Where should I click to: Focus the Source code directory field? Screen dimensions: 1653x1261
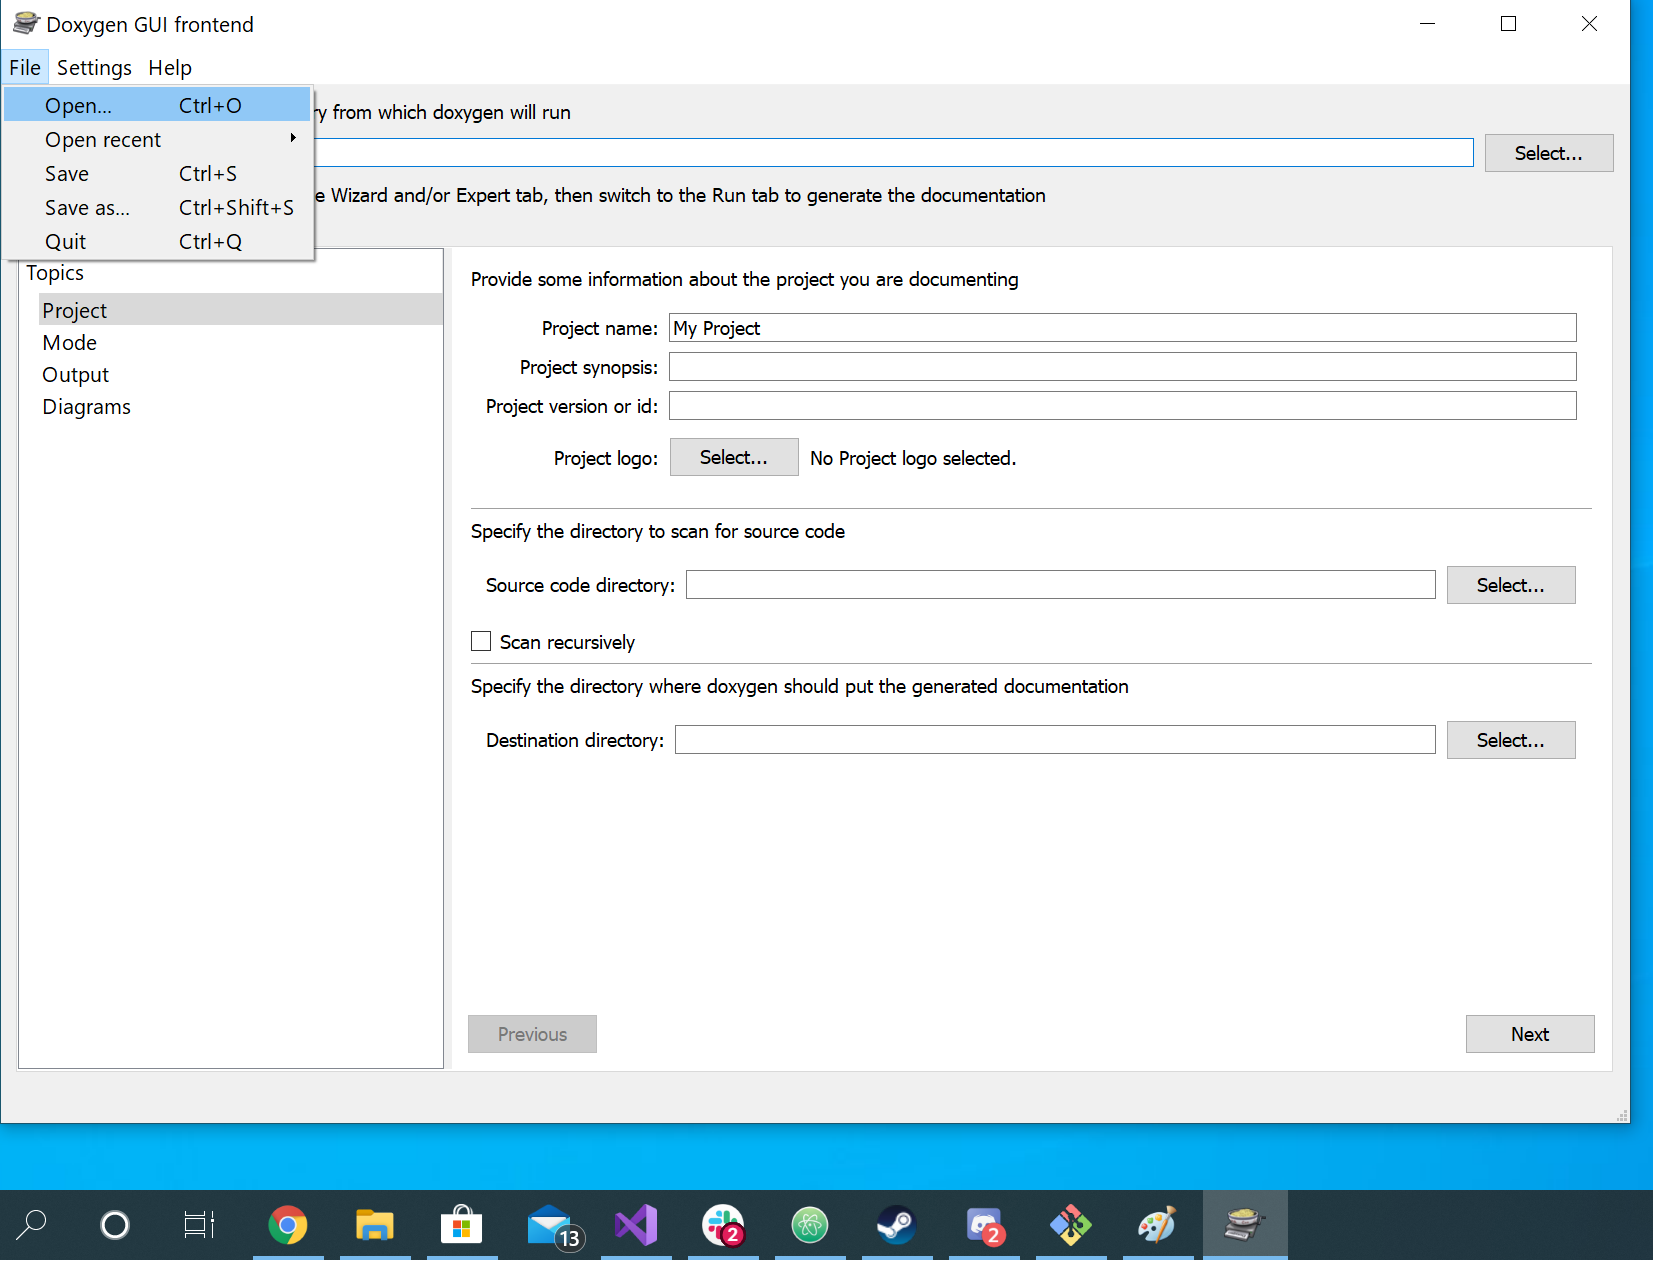point(1060,585)
